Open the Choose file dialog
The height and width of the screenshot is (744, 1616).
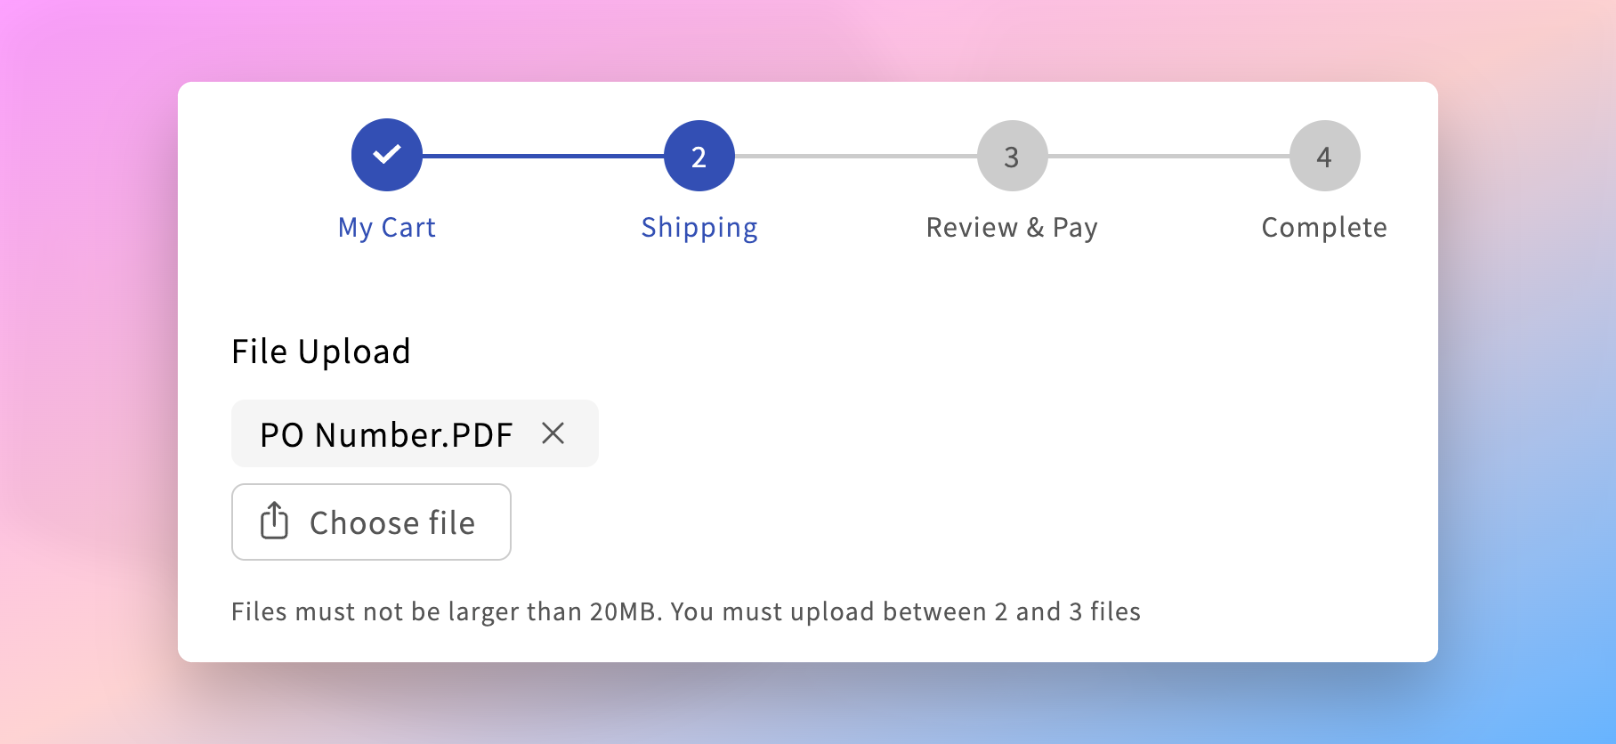tap(371, 521)
